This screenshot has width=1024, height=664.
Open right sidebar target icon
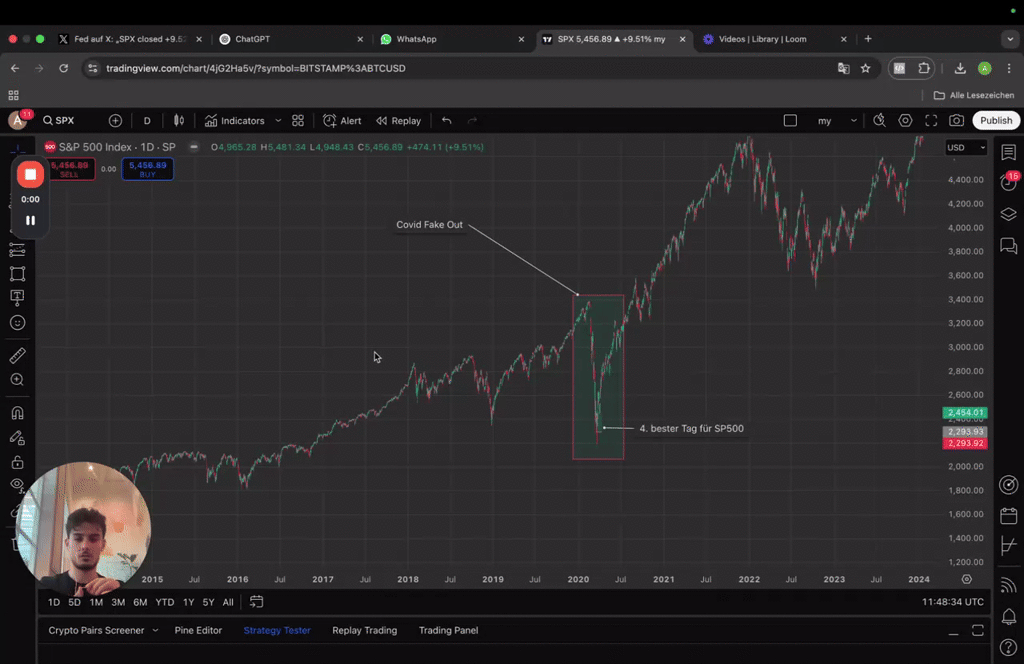pyautogui.click(x=1008, y=484)
